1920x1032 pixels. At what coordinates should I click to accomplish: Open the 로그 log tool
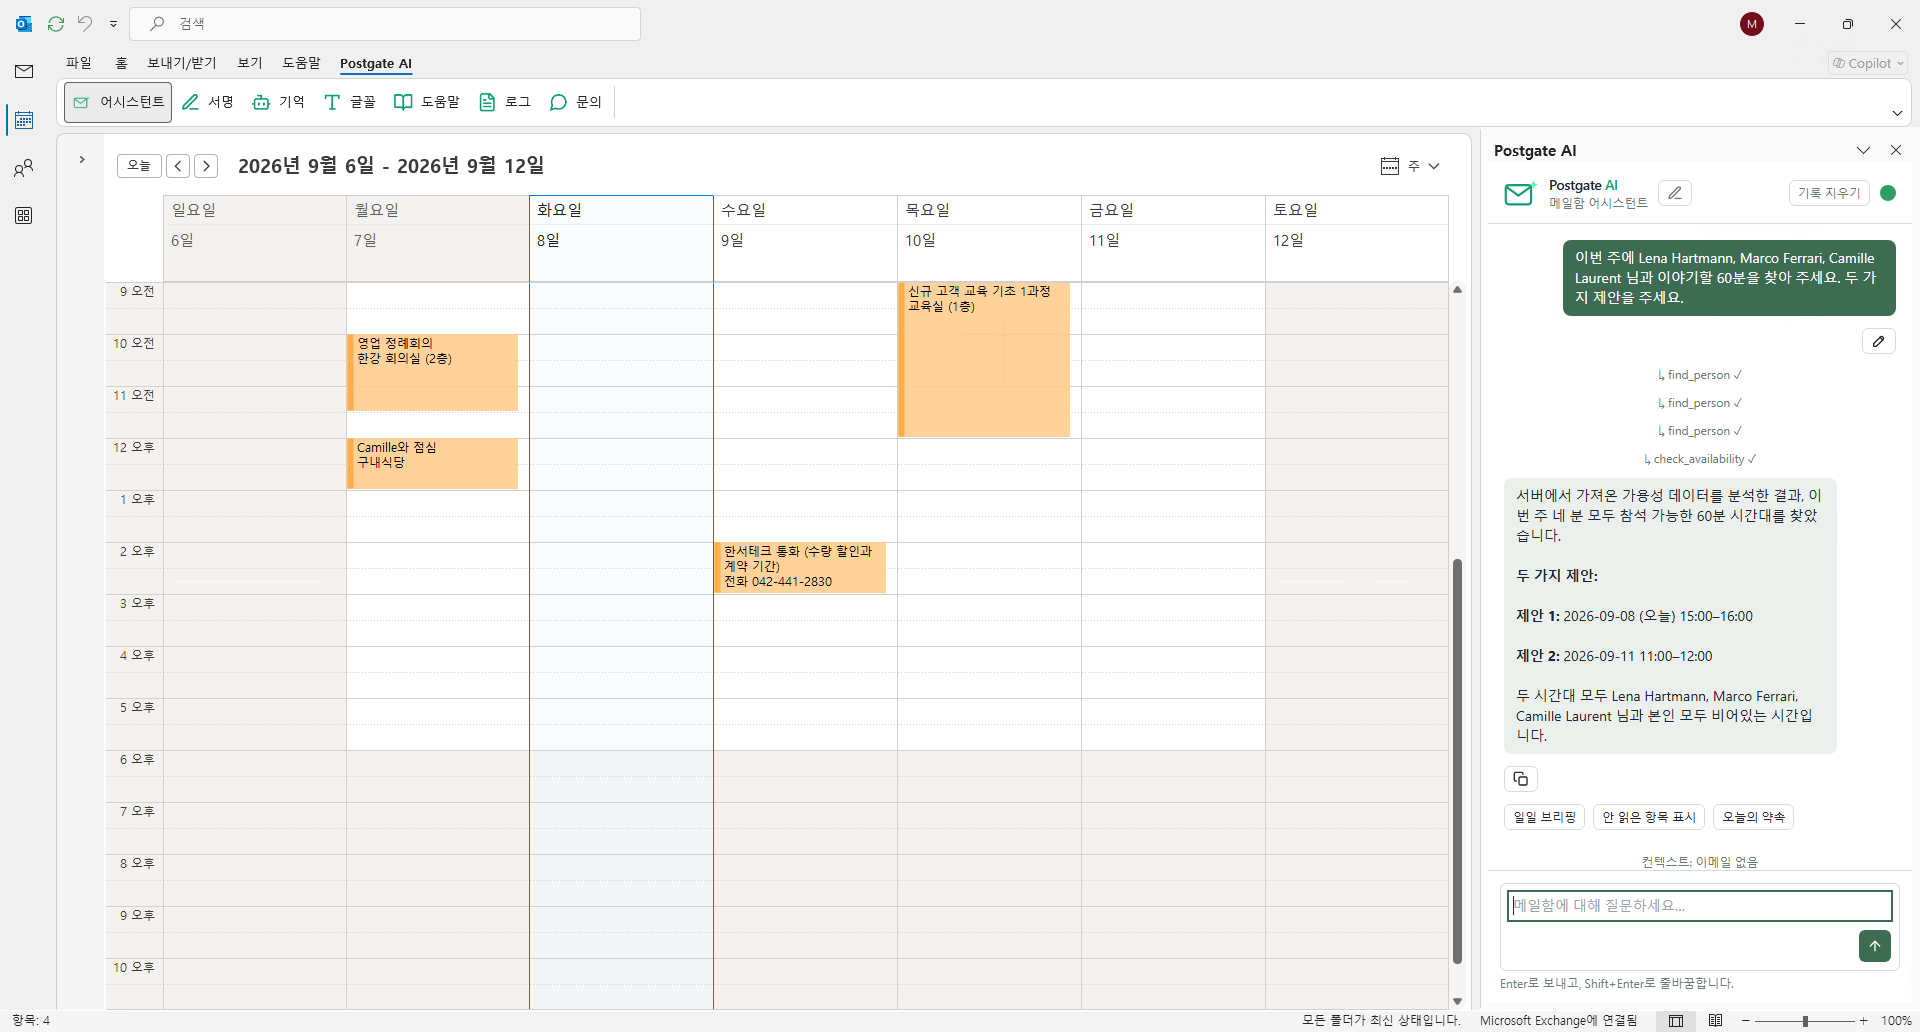[x=505, y=102]
